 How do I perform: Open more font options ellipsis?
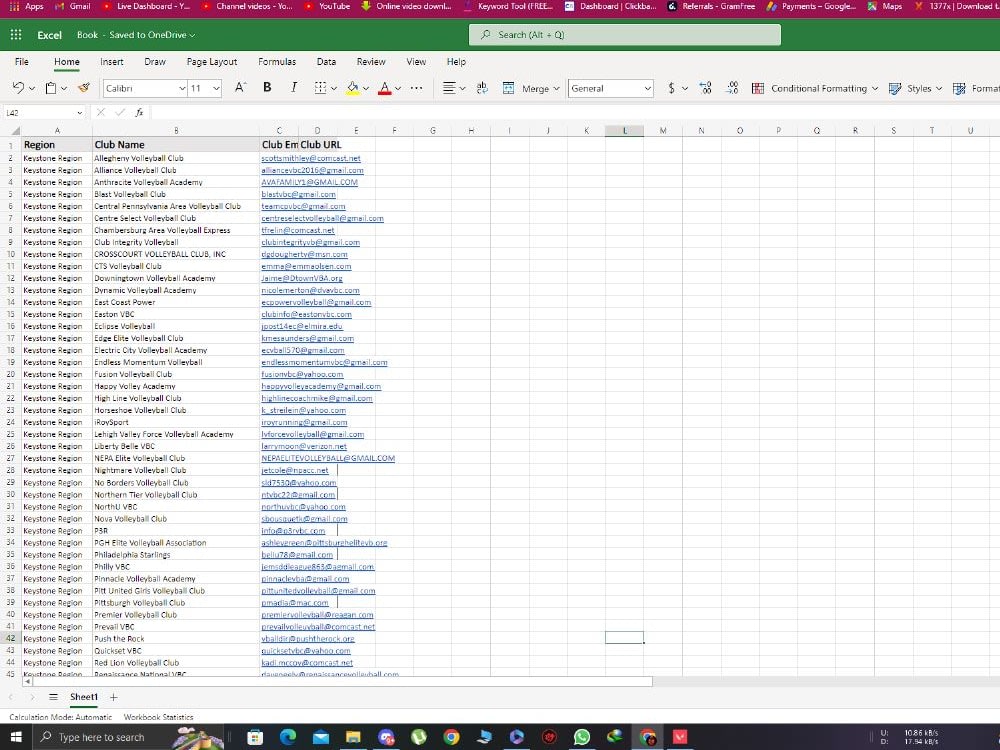pos(416,88)
